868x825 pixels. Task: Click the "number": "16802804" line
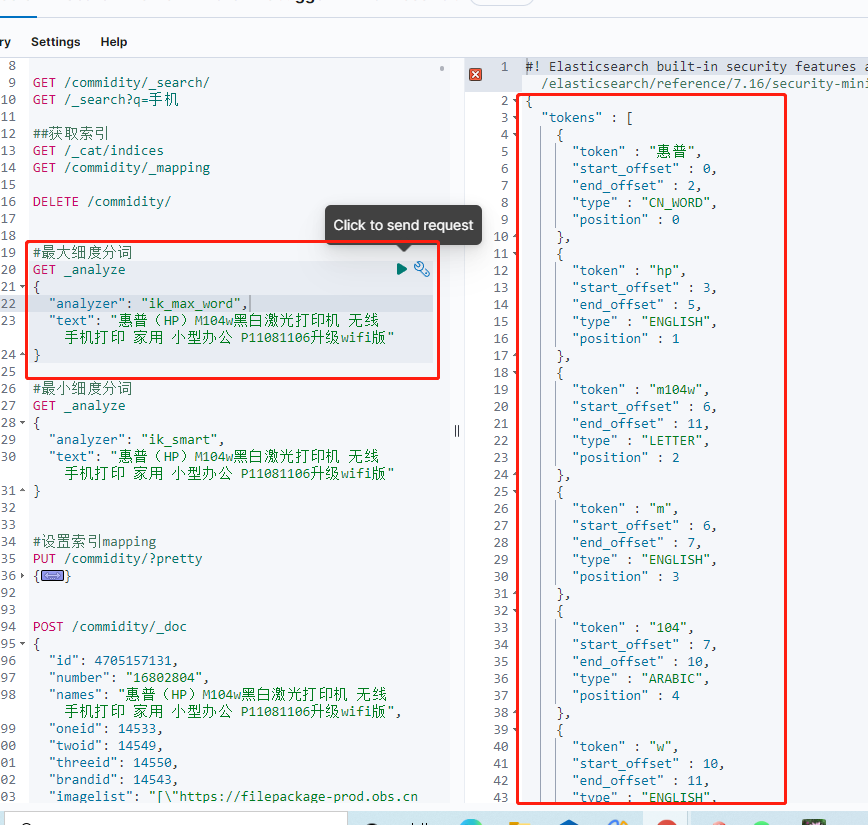(x=128, y=678)
